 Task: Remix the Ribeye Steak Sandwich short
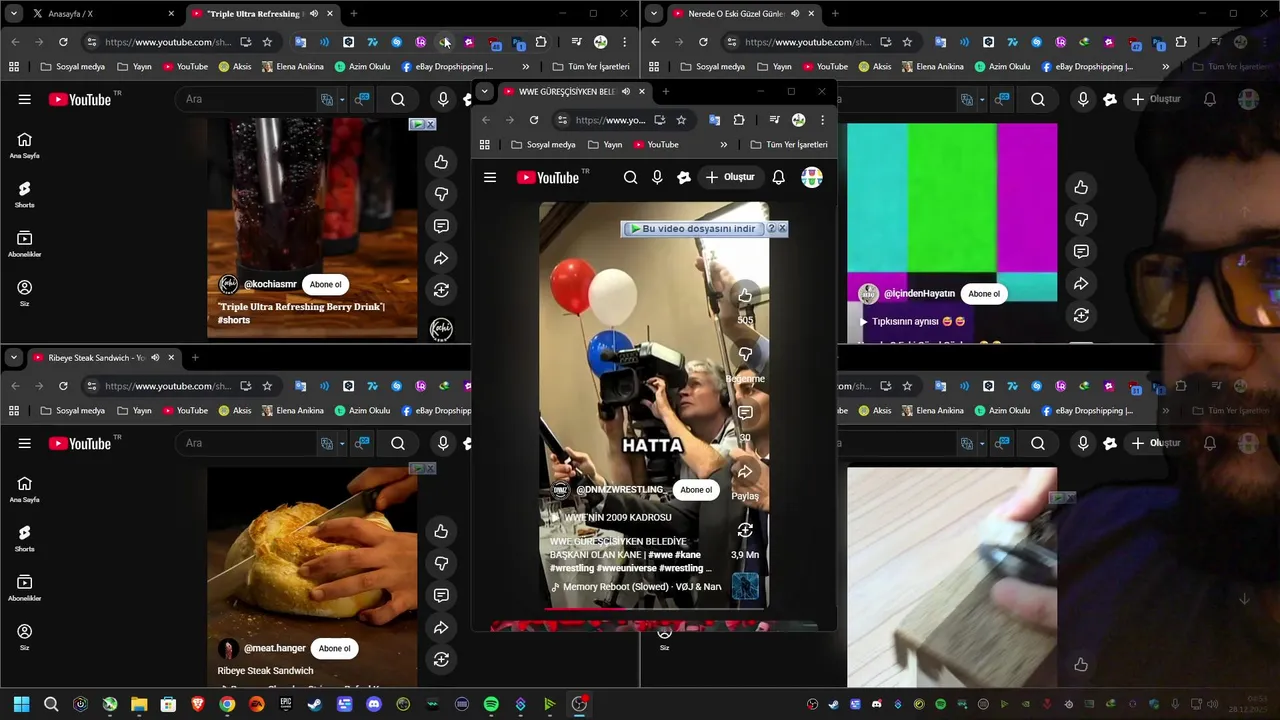click(441, 659)
